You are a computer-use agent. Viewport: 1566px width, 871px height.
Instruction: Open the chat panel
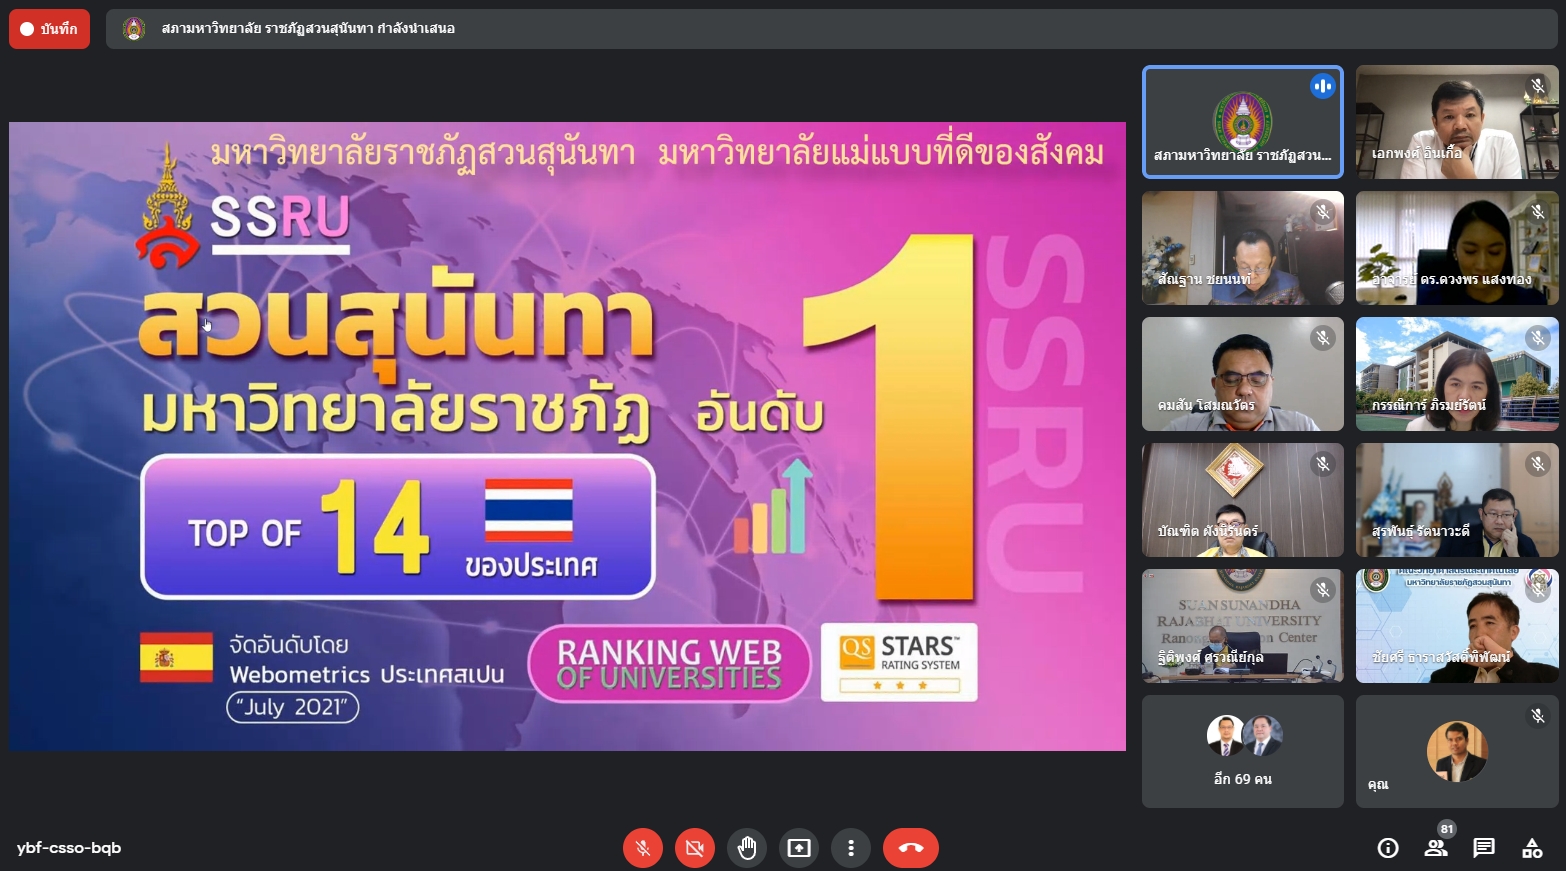coord(1484,848)
